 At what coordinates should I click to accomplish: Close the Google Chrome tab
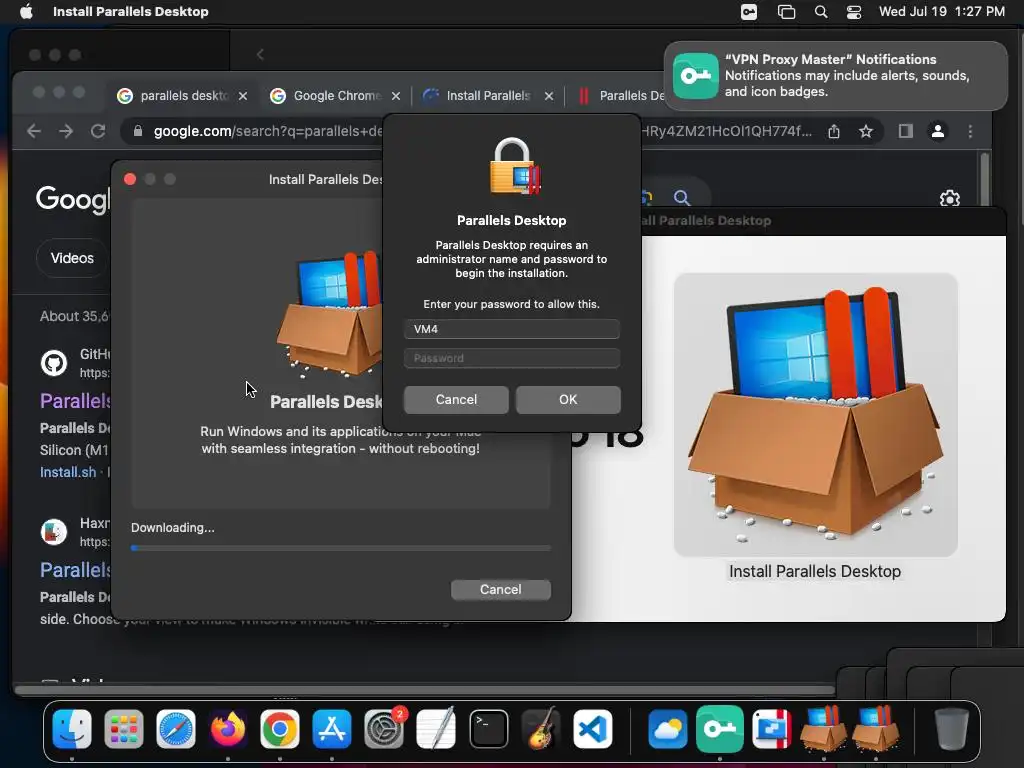click(396, 96)
